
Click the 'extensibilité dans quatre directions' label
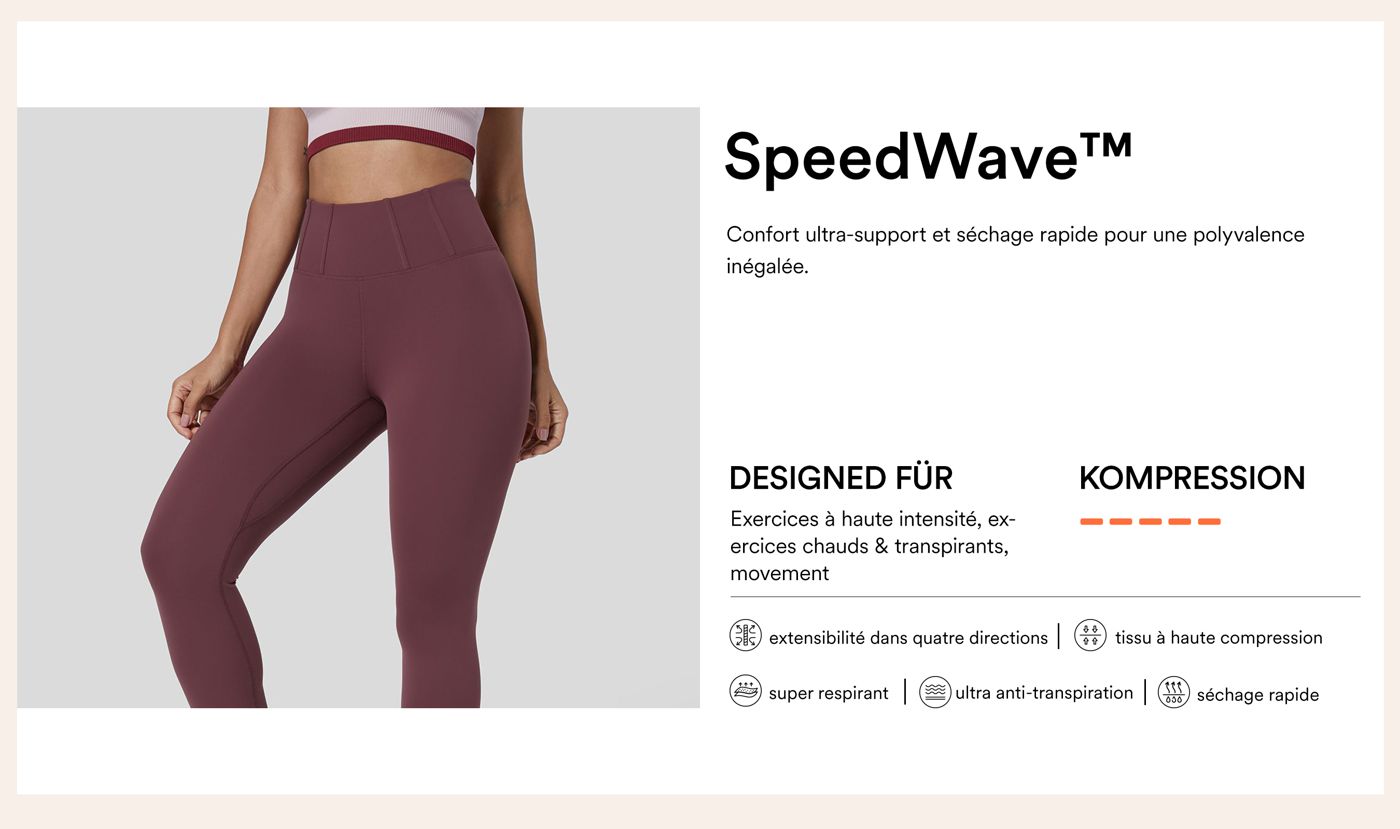908,638
